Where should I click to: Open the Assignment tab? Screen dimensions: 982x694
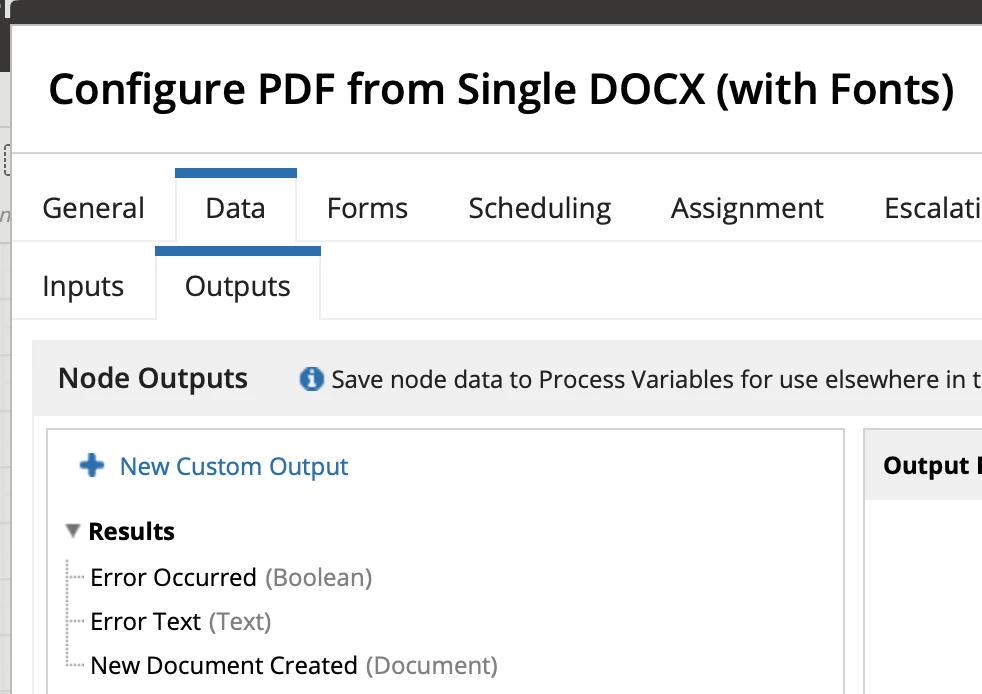[747, 208]
